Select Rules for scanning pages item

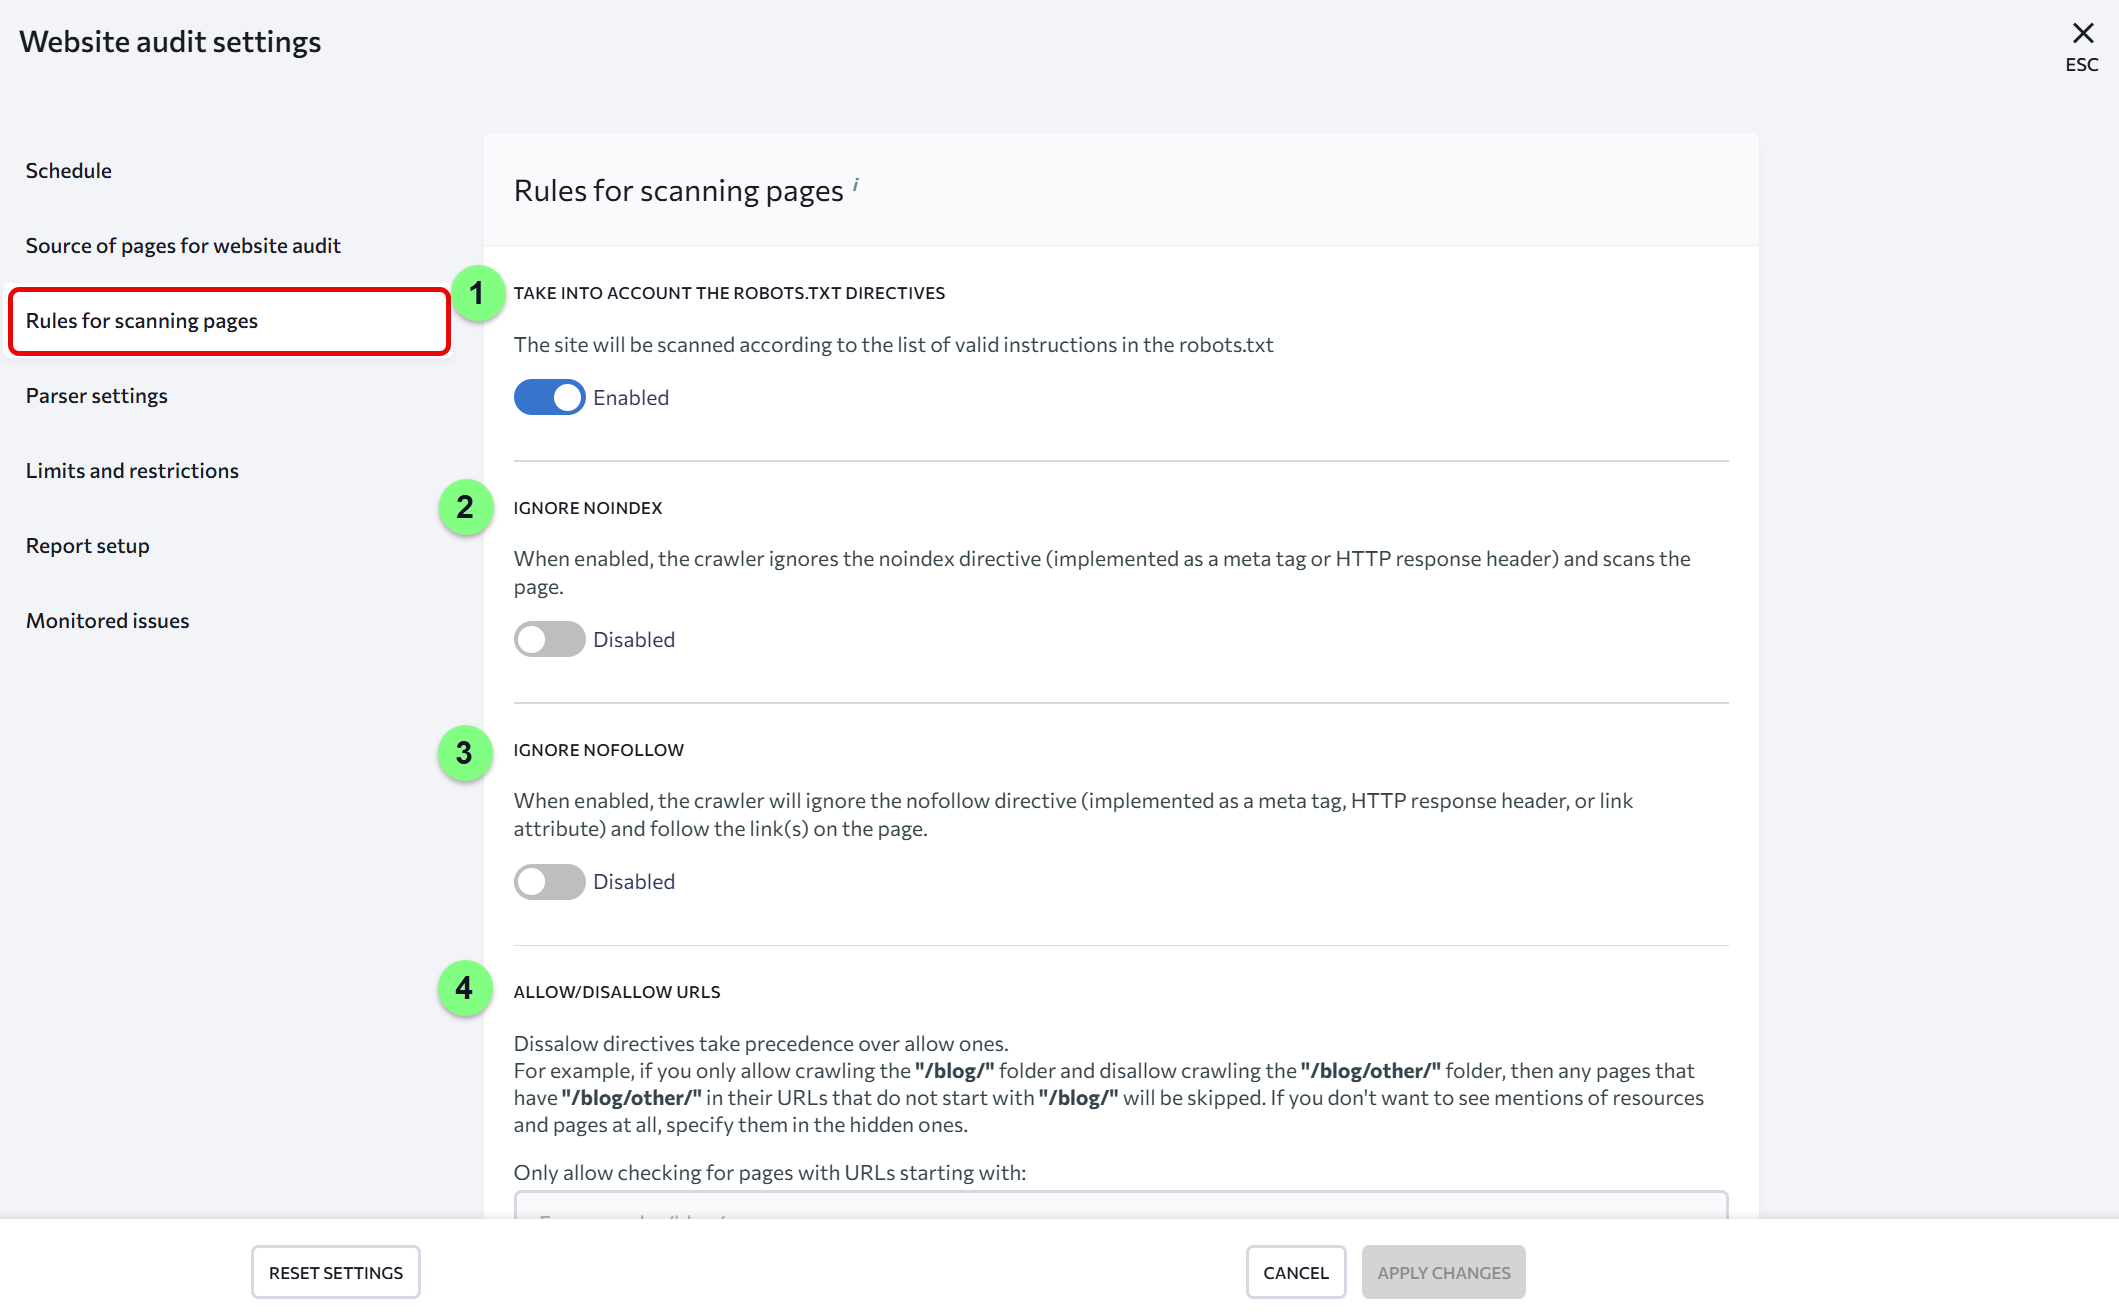(142, 321)
